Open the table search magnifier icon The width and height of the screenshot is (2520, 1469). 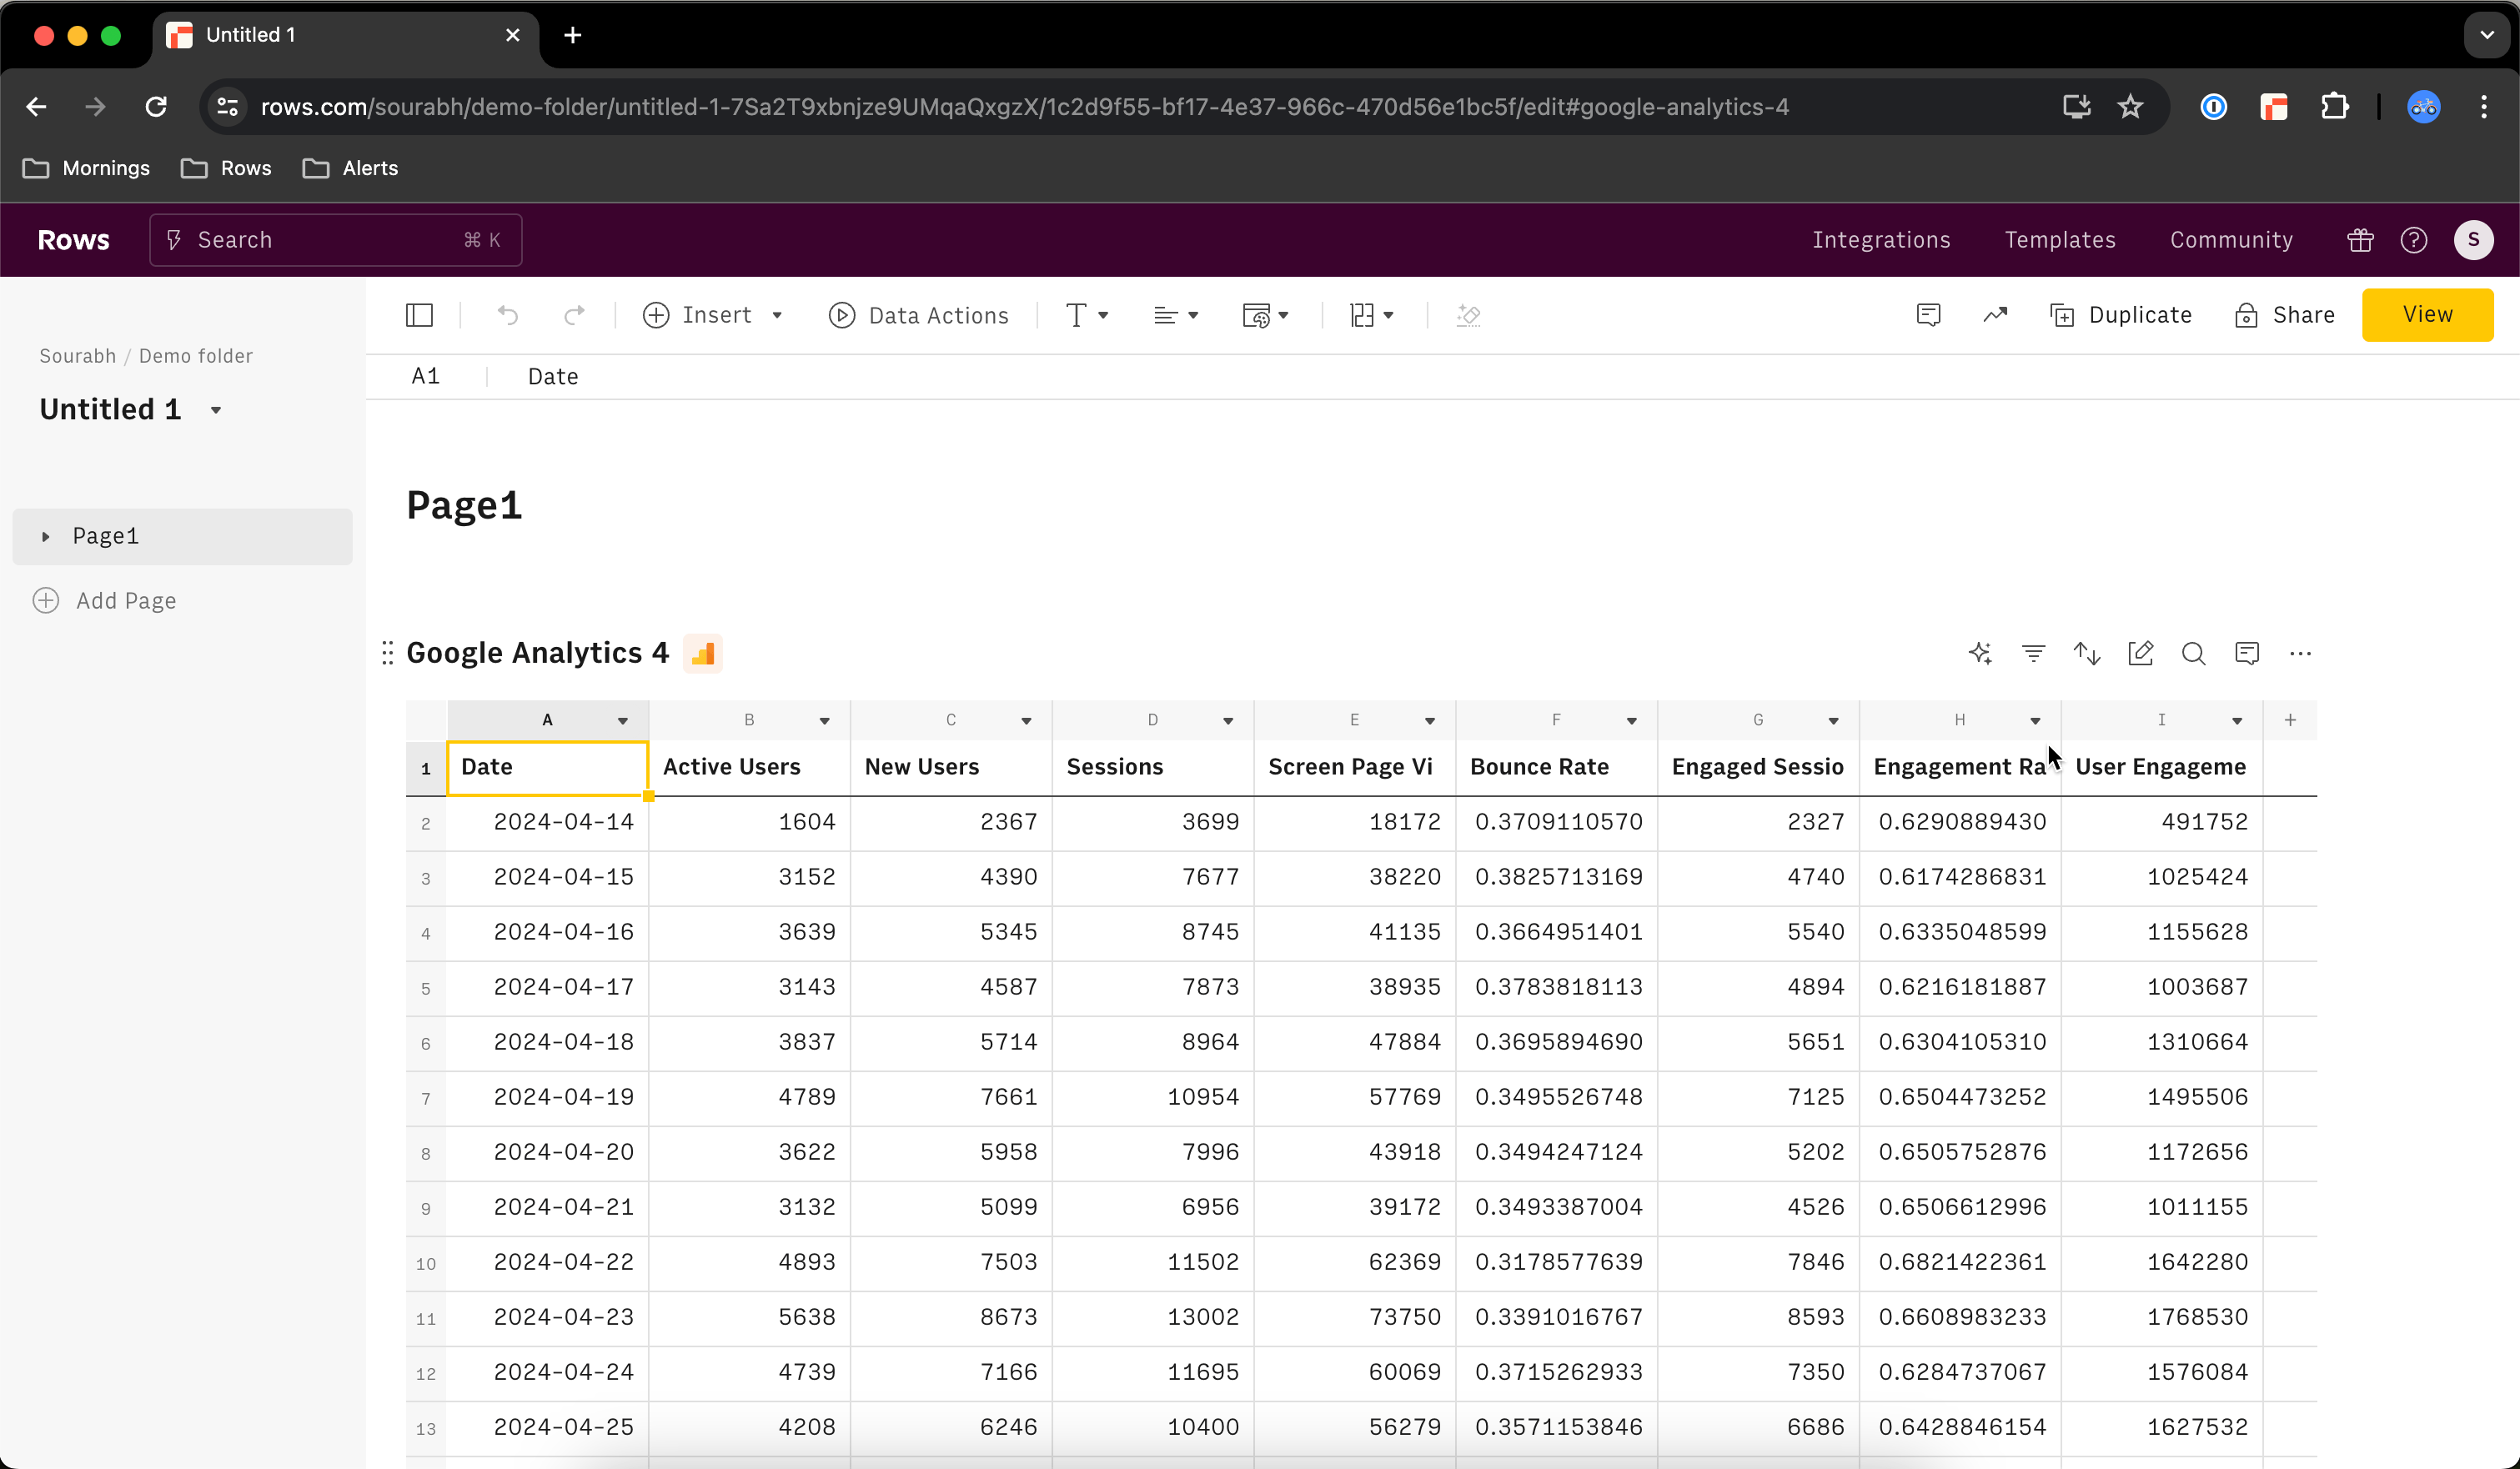coord(2193,653)
